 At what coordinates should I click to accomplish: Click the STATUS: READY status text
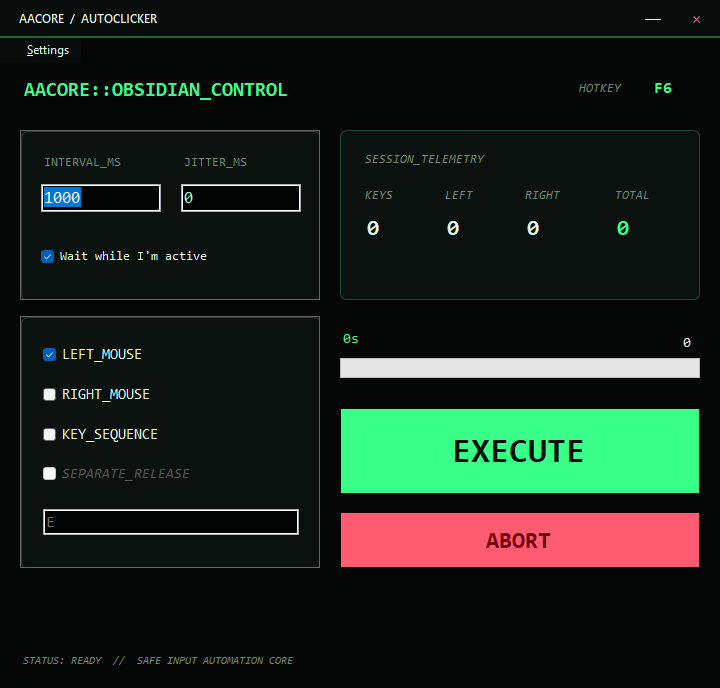coord(62,660)
